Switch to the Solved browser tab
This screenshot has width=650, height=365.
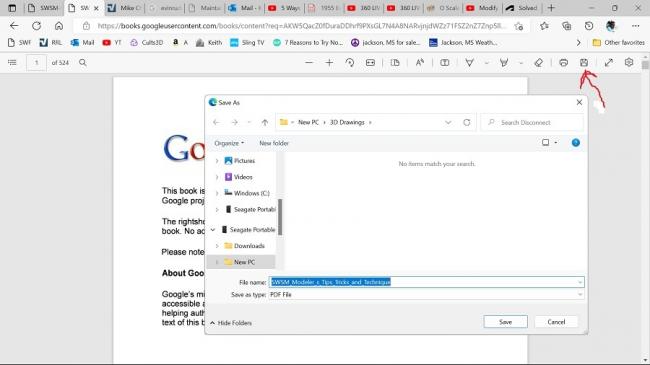[522, 8]
